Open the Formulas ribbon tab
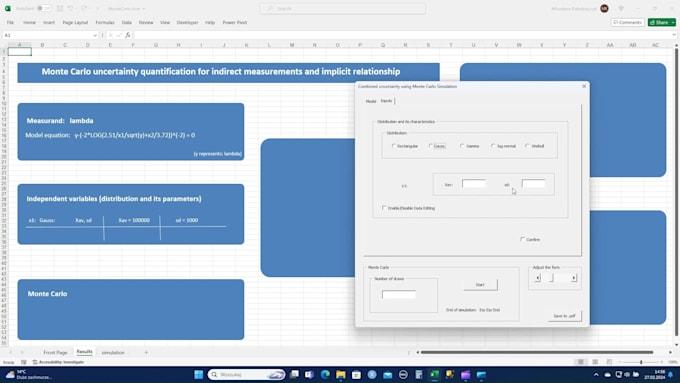This screenshot has width=680, height=383. click(x=105, y=23)
